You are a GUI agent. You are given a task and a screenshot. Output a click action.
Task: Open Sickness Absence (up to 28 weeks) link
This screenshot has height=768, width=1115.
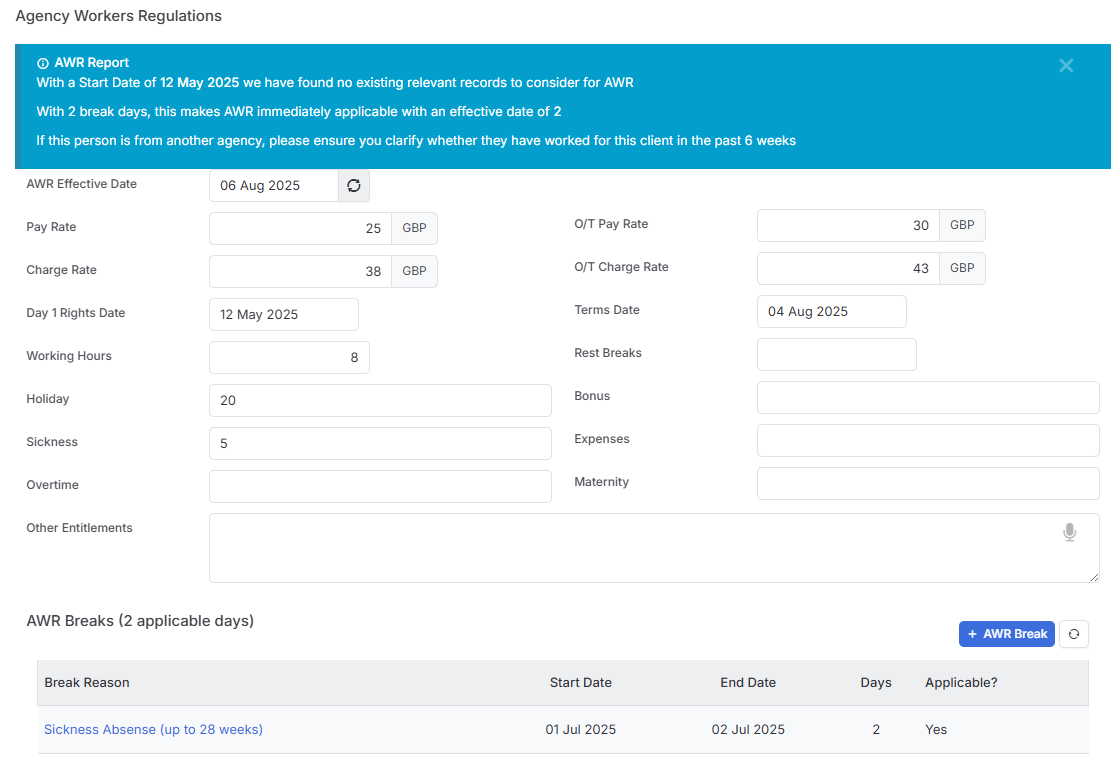[x=154, y=730]
